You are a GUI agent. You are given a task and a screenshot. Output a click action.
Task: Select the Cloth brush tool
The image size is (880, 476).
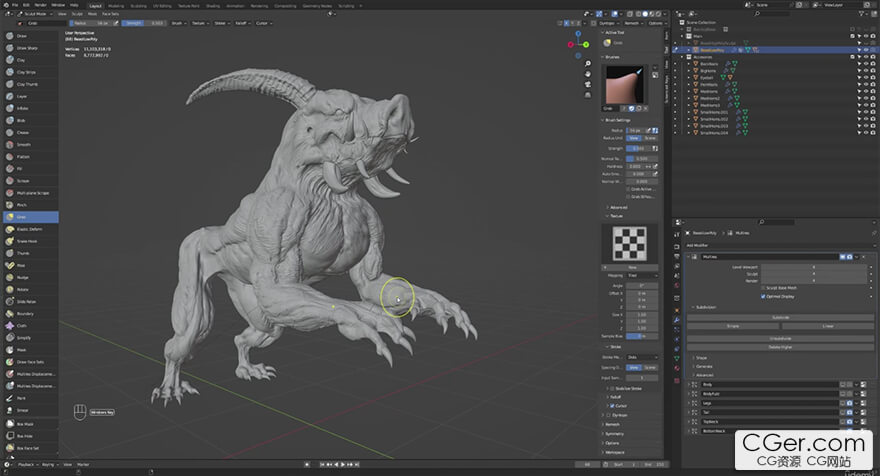pos(22,325)
